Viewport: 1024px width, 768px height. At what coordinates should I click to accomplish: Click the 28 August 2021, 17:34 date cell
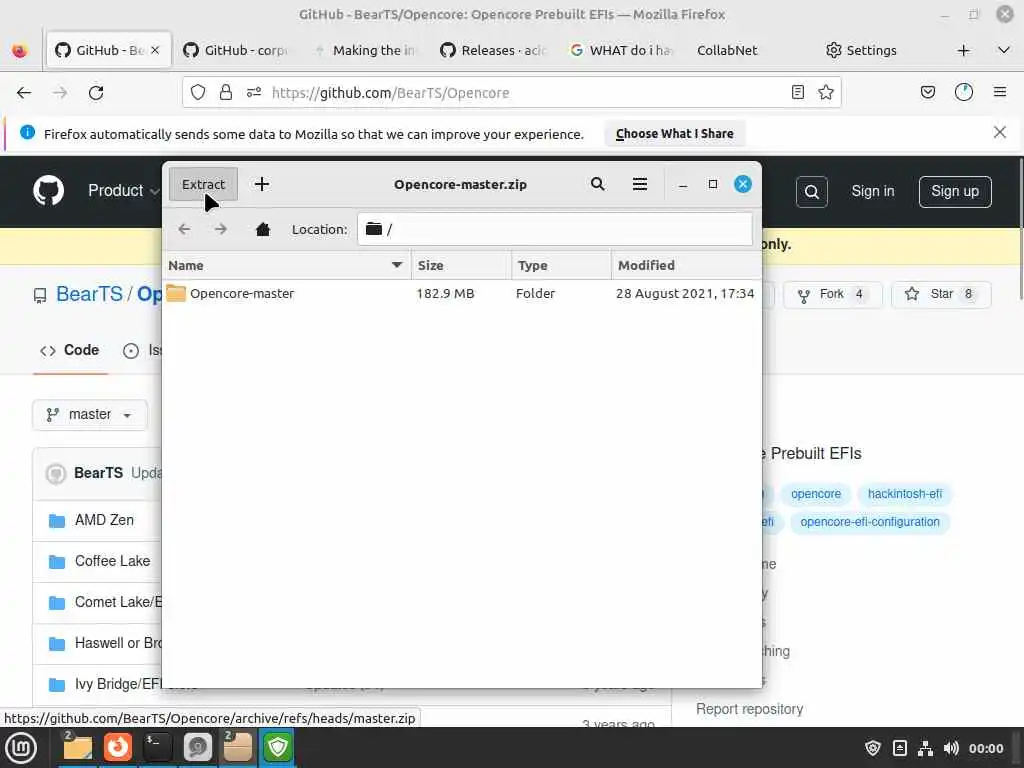pyautogui.click(x=684, y=294)
